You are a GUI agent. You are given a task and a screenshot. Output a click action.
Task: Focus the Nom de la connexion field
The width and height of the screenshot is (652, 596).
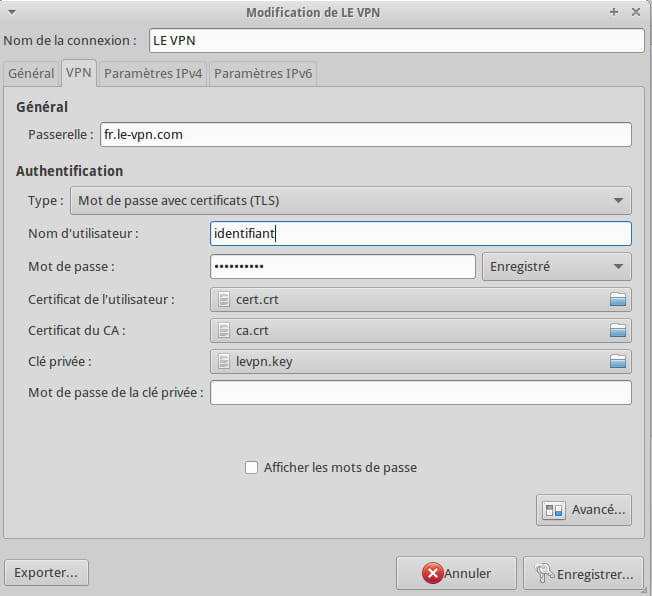[x=397, y=40]
